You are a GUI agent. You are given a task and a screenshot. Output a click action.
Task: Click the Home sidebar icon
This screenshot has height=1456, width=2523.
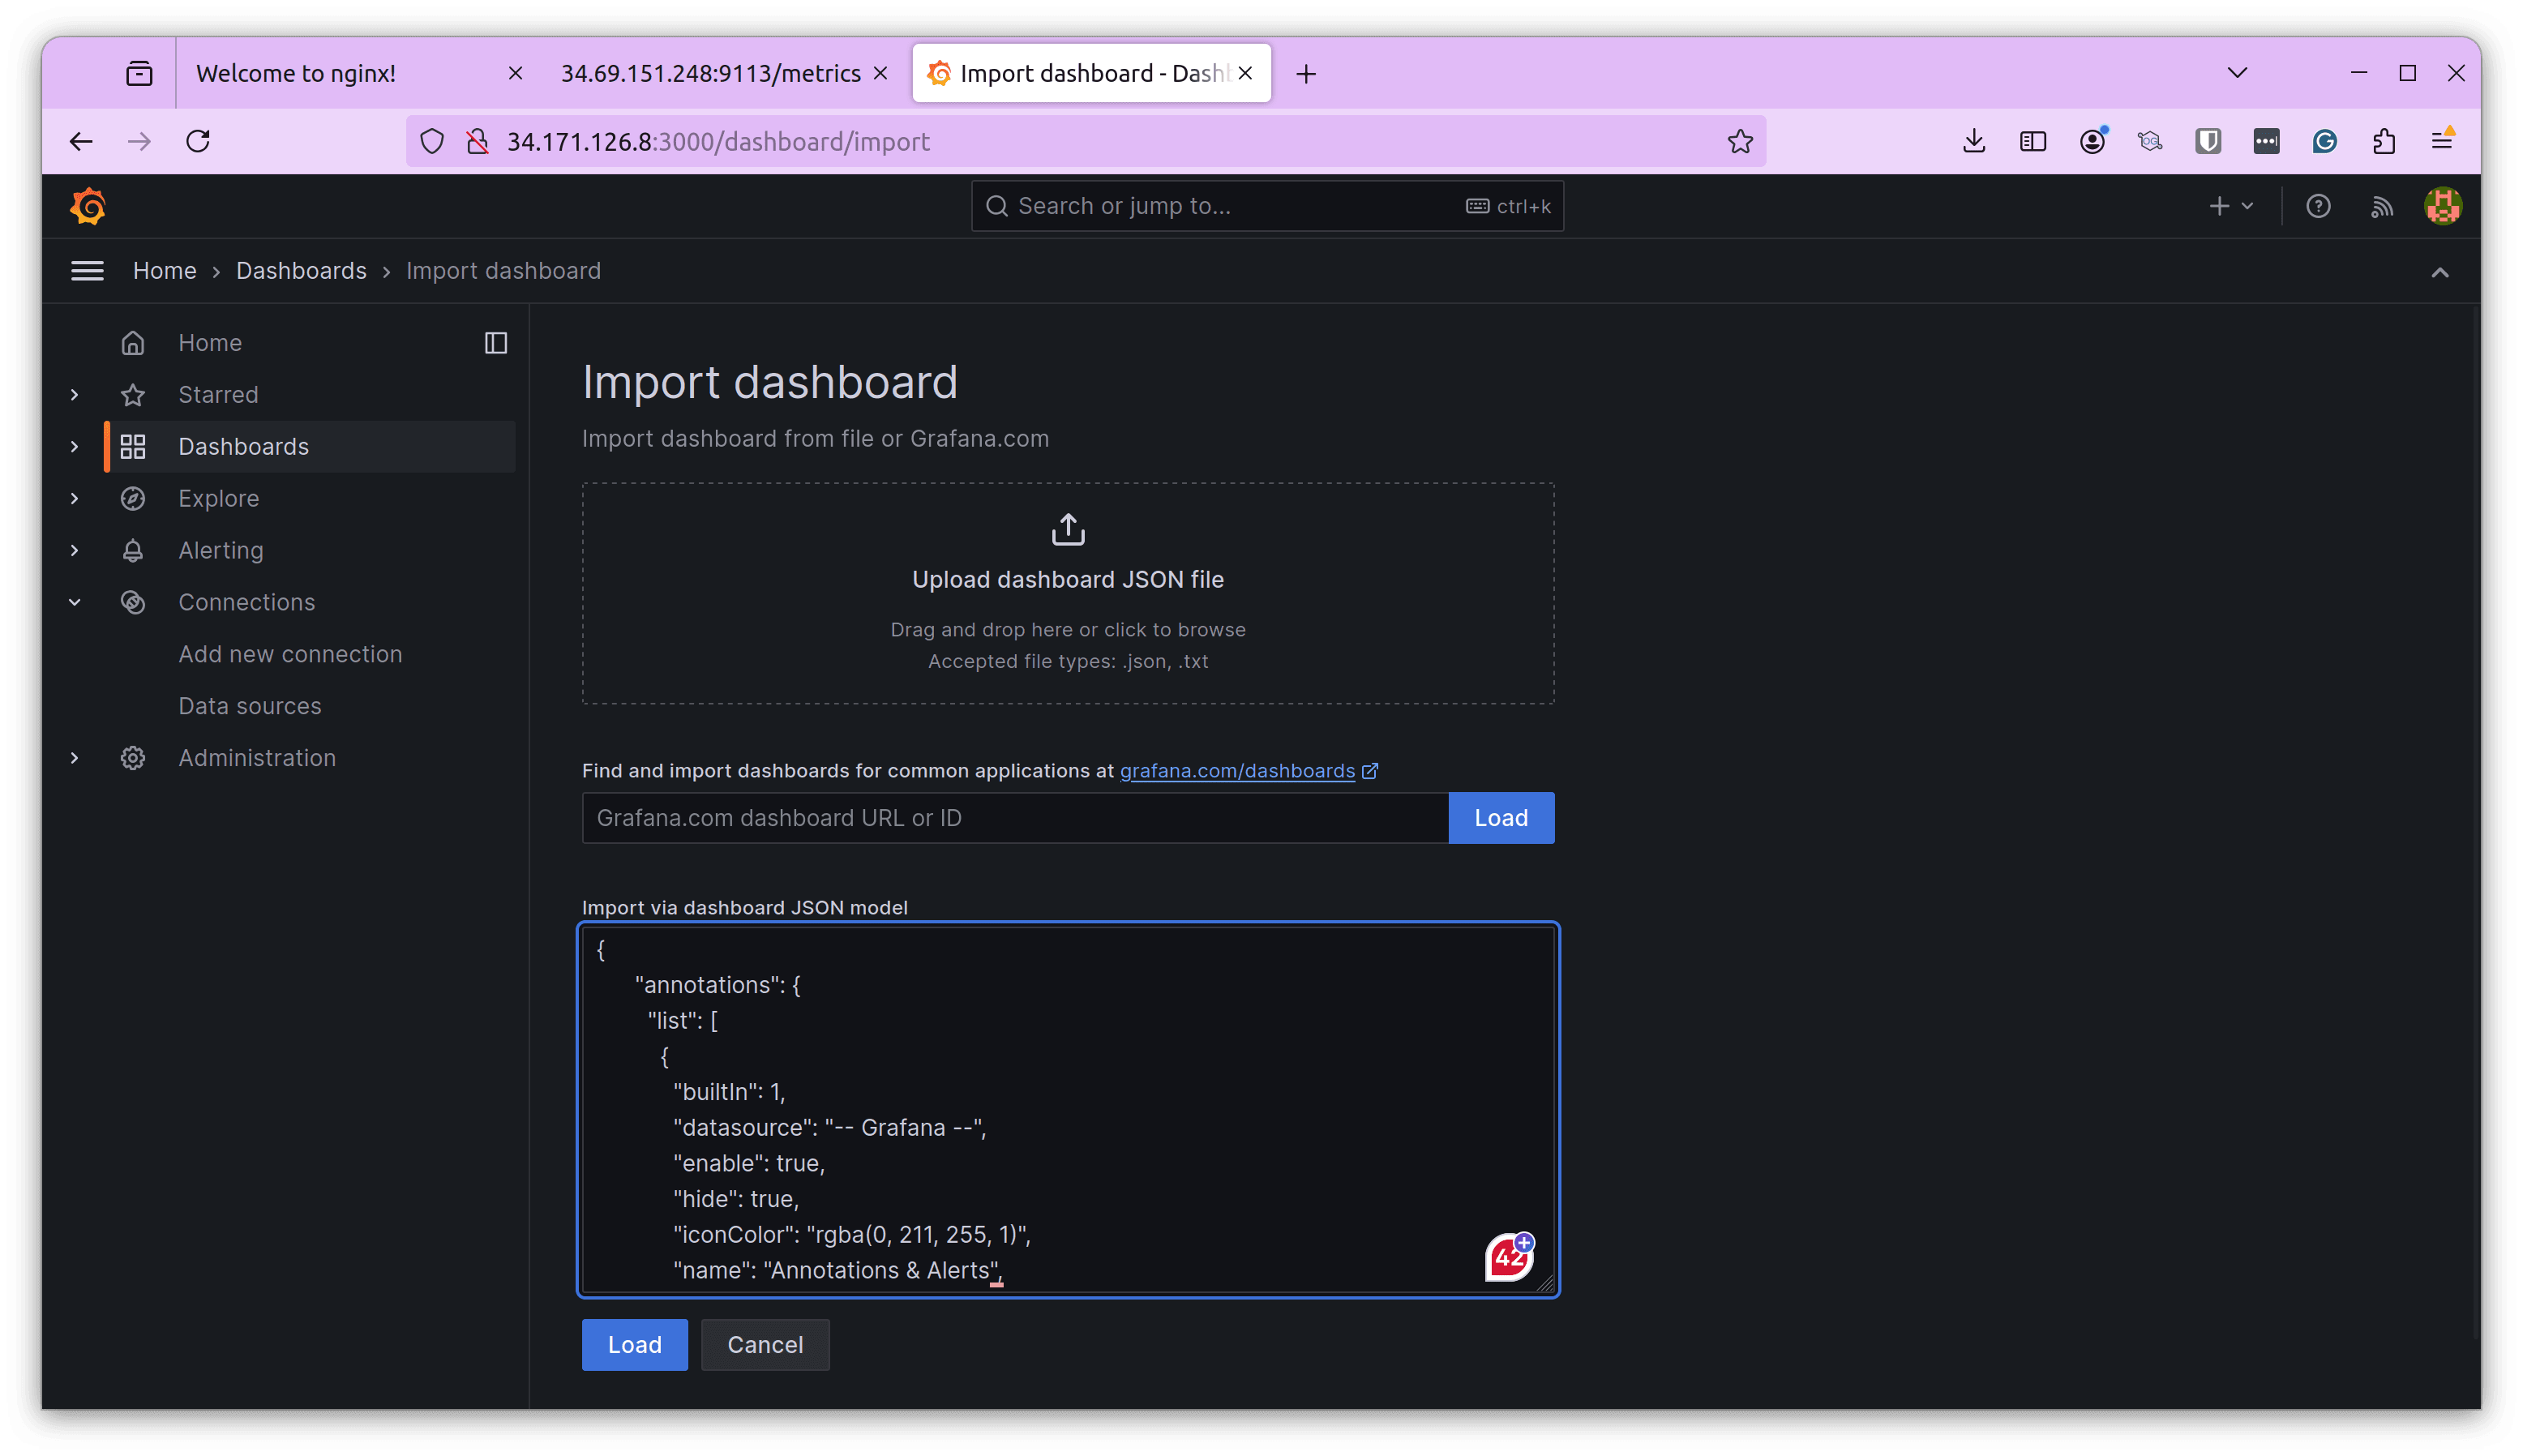(133, 343)
